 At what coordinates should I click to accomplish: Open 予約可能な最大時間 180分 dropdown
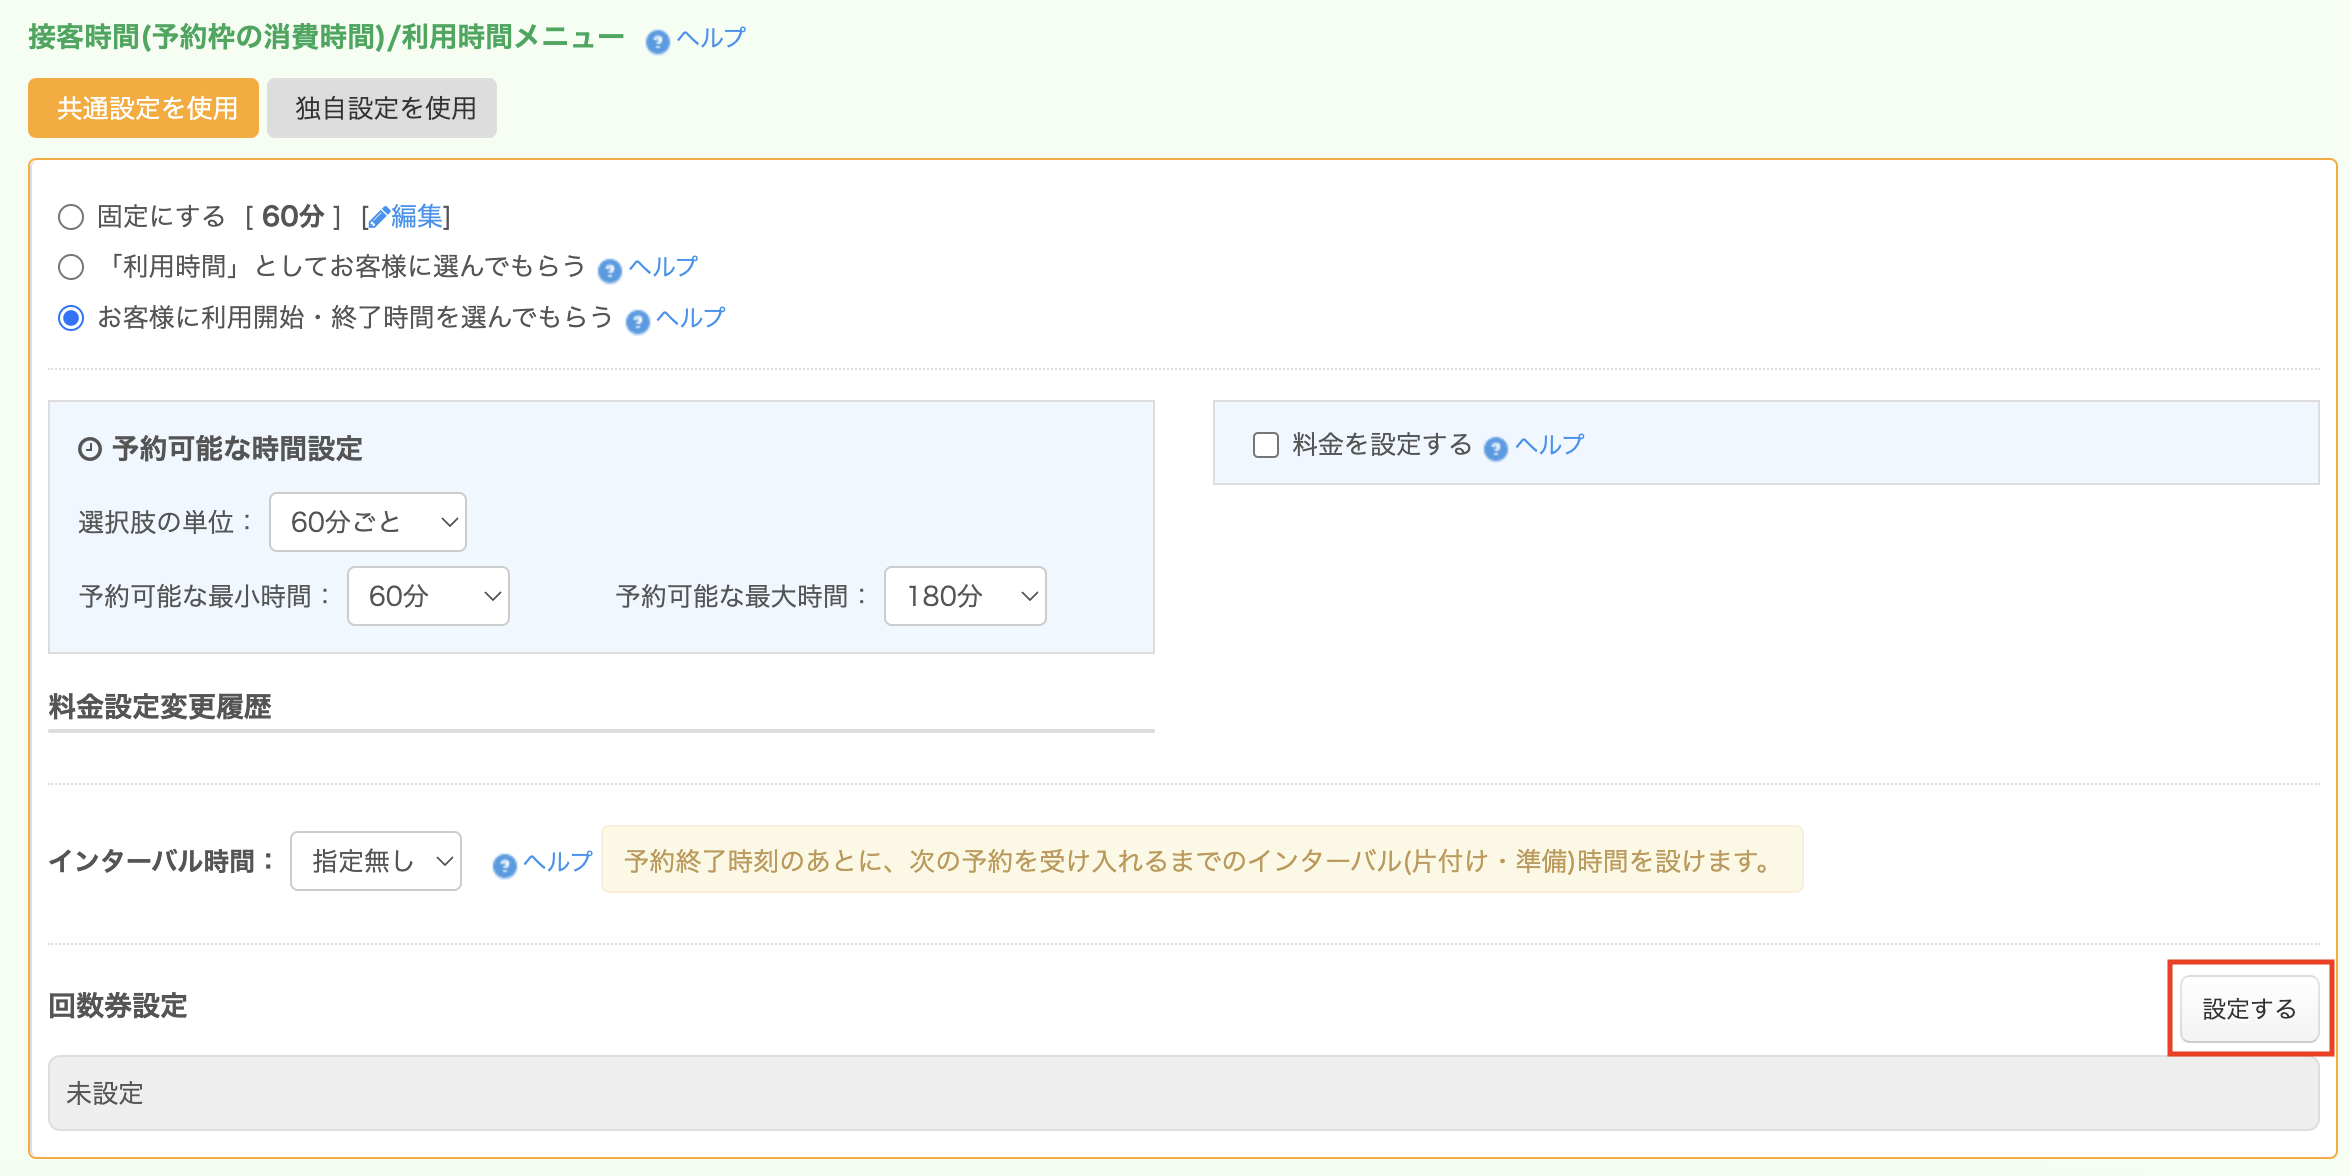pos(964,596)
